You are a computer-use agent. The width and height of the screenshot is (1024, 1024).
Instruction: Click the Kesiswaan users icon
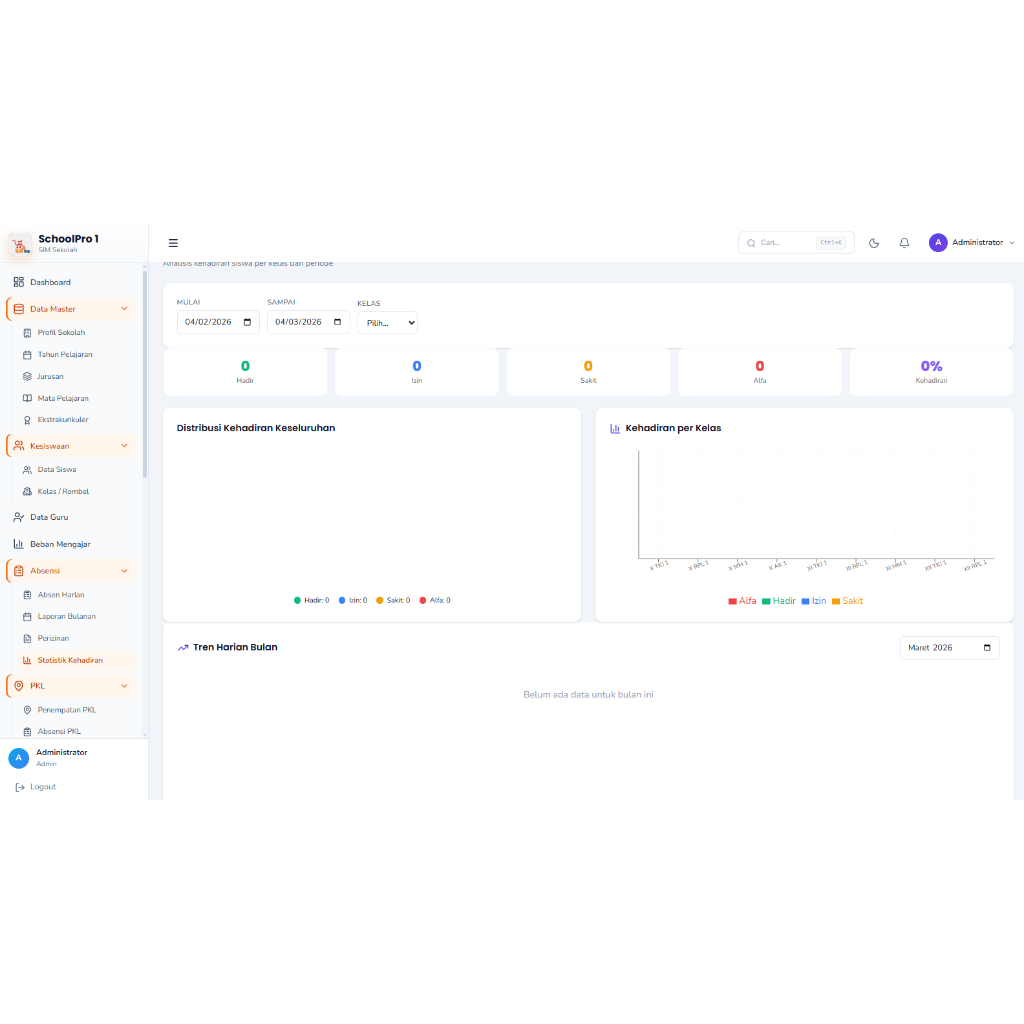coord(18,446)
